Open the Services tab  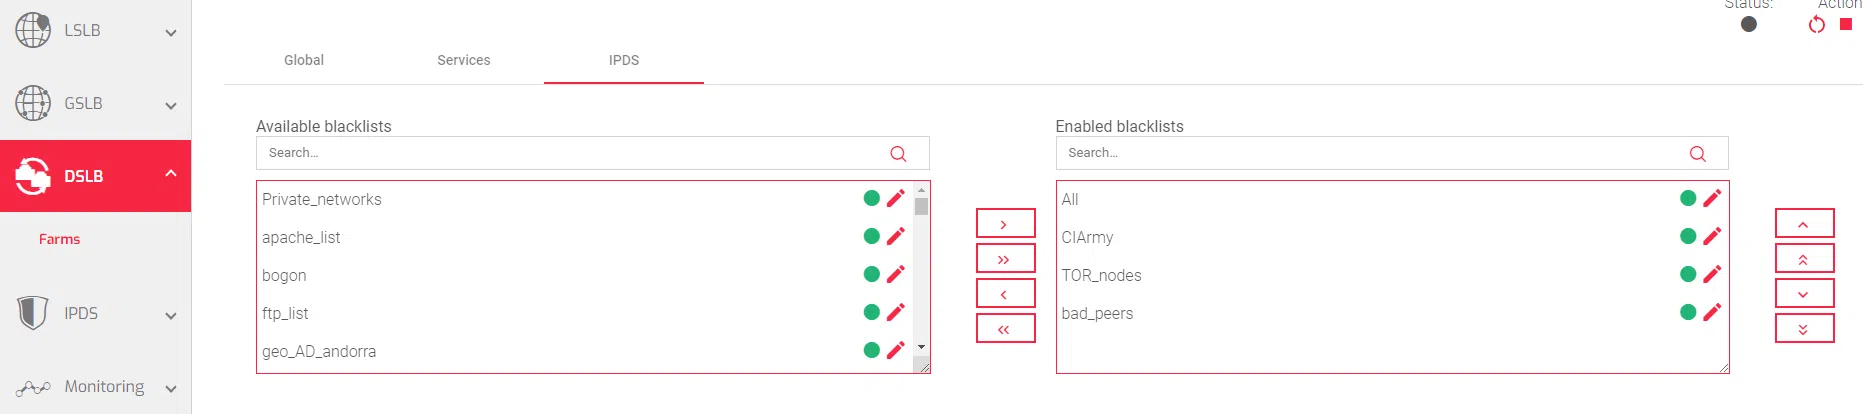(x=464, y=60)
